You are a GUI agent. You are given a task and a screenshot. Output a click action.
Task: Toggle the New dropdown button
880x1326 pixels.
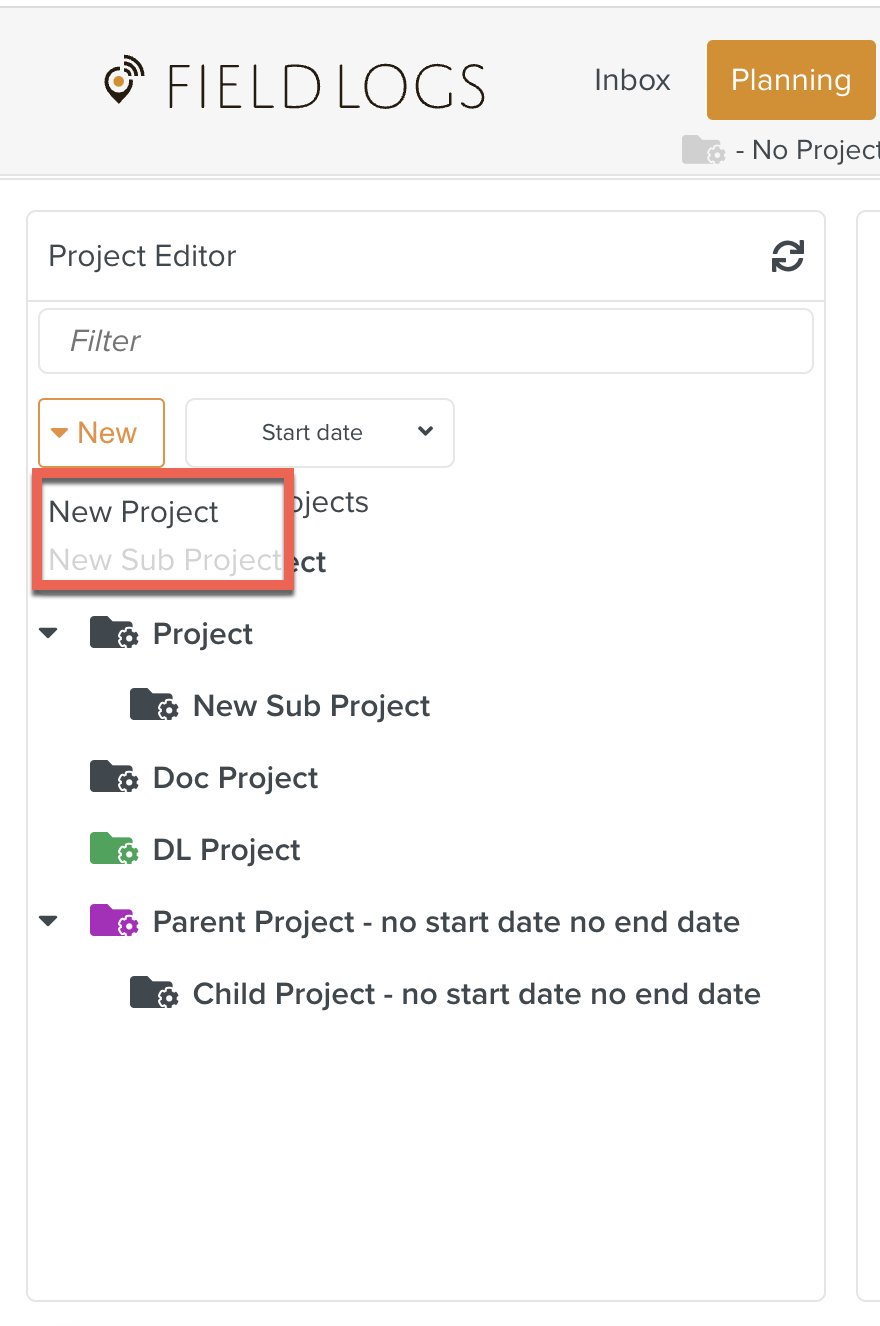(101, 433)
